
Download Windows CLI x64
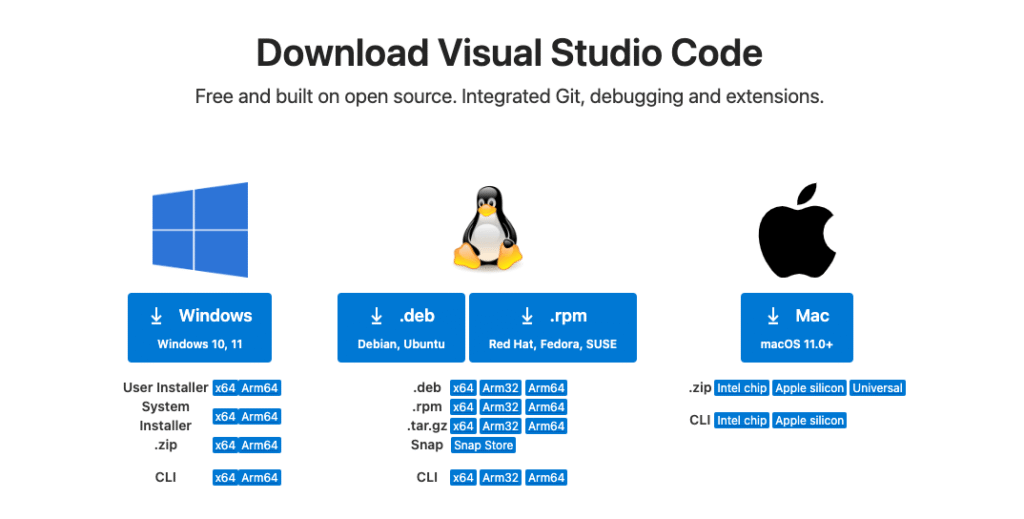coord(225,478)
